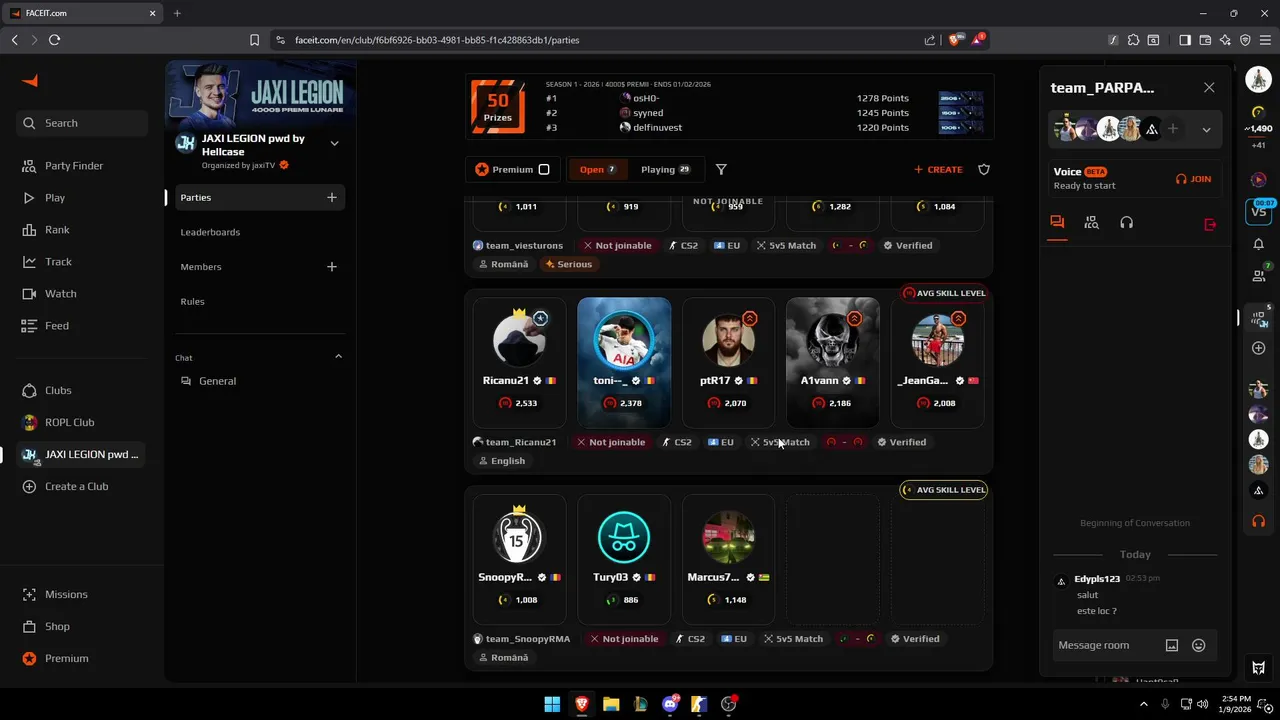1280x720 pixels.
Task: Click the red leave party icon
Action: (1210, 225)
